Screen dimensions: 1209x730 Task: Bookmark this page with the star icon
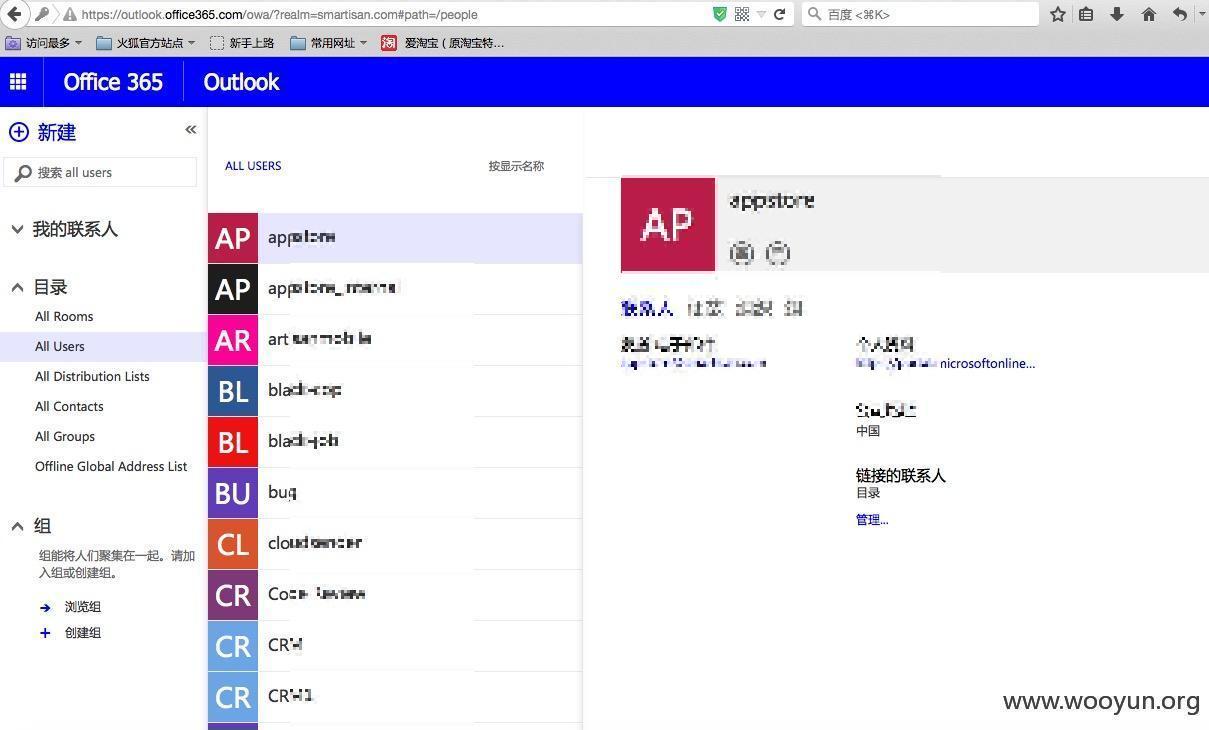[x=1058, y=14]
